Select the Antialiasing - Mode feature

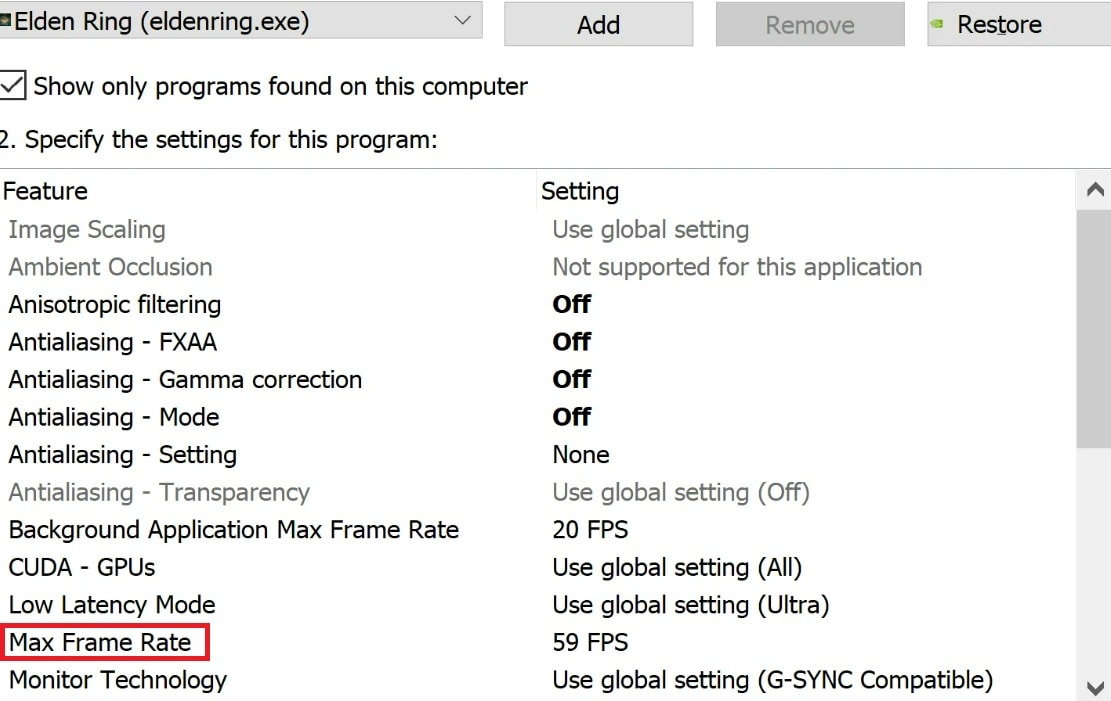(114, 417)
